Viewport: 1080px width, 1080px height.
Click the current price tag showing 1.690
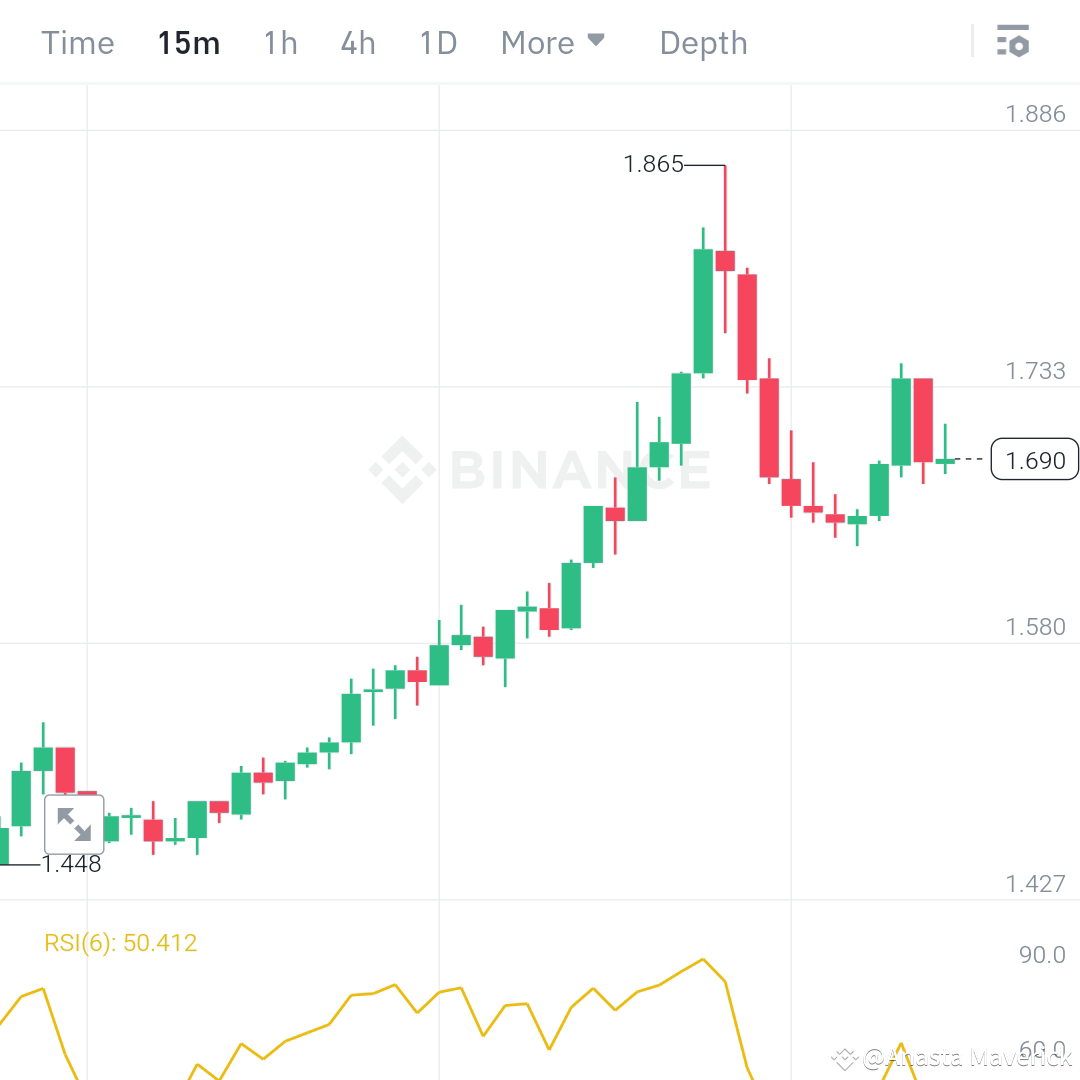(x=1034, y=460)
